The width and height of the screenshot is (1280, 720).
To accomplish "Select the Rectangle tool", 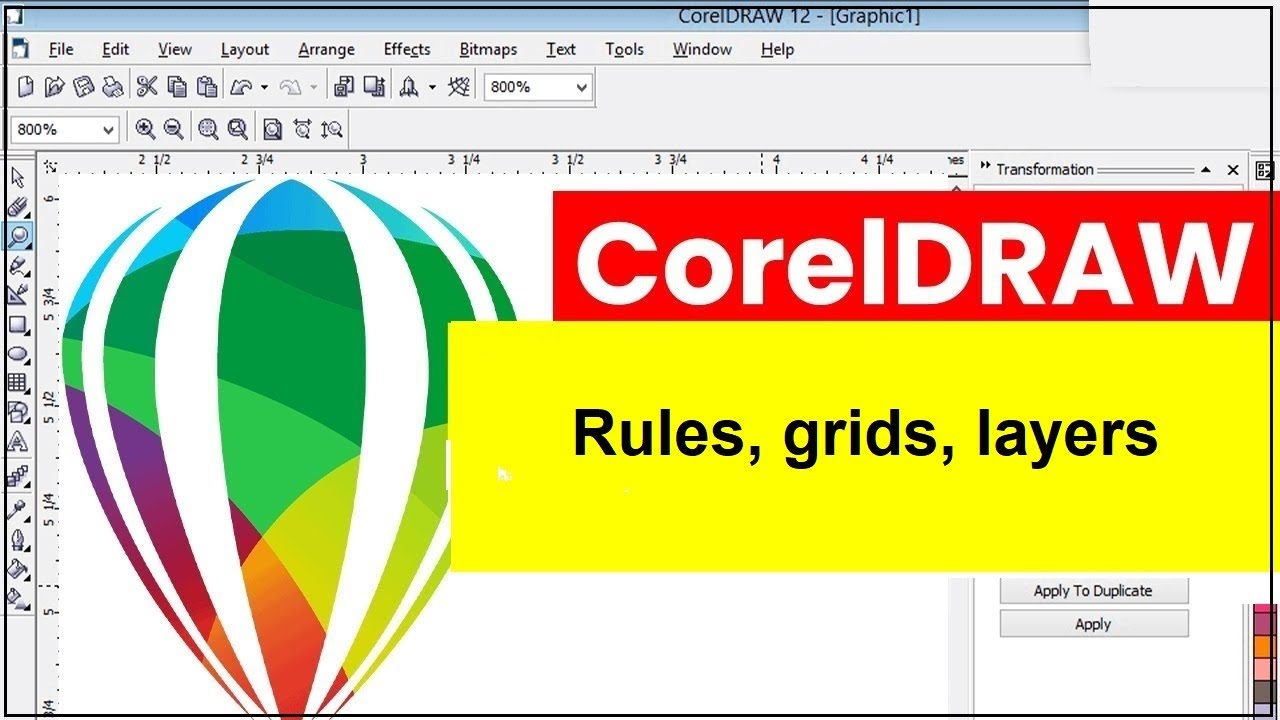I will [18, 324].
